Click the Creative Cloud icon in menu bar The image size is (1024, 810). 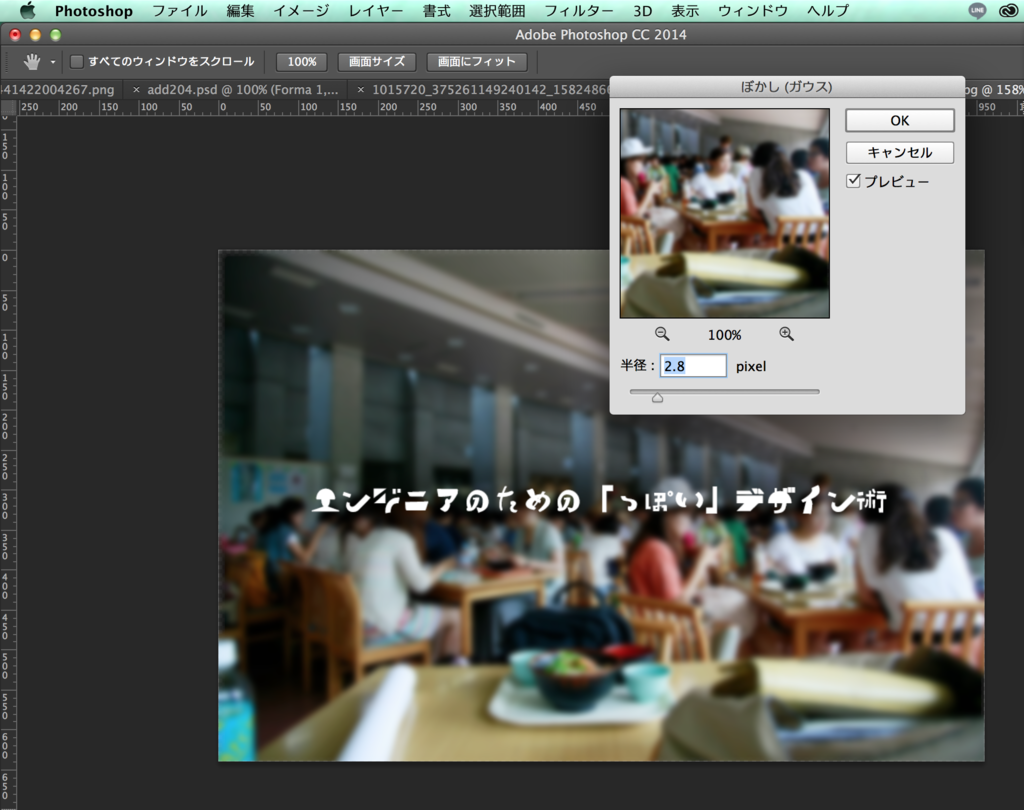click(x=1009, y=10)
